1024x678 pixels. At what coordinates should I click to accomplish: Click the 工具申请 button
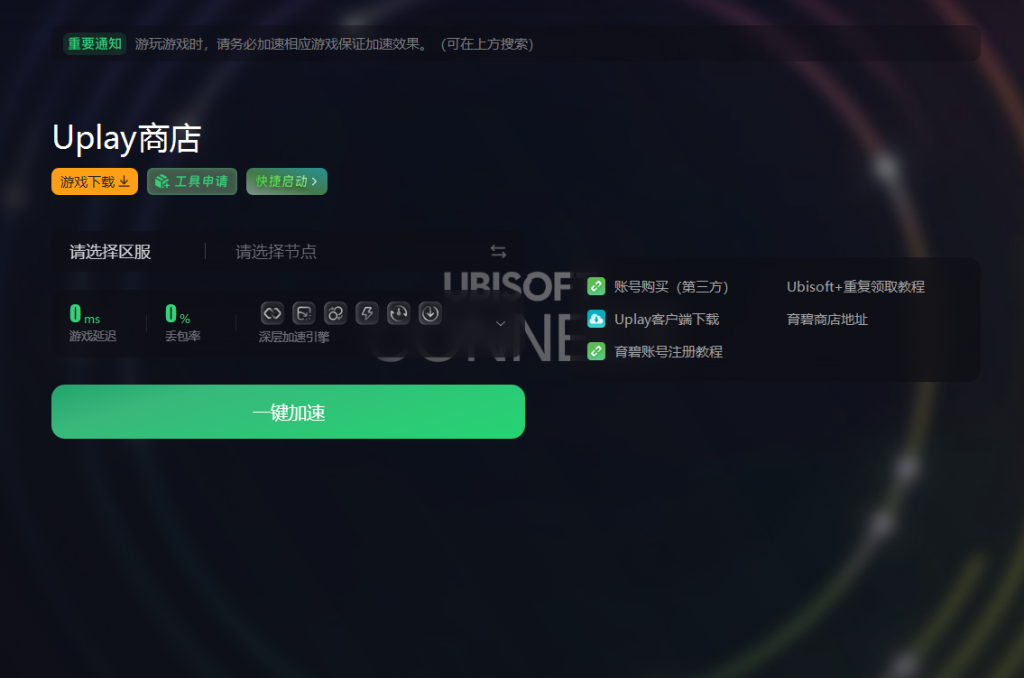(192, 182)
